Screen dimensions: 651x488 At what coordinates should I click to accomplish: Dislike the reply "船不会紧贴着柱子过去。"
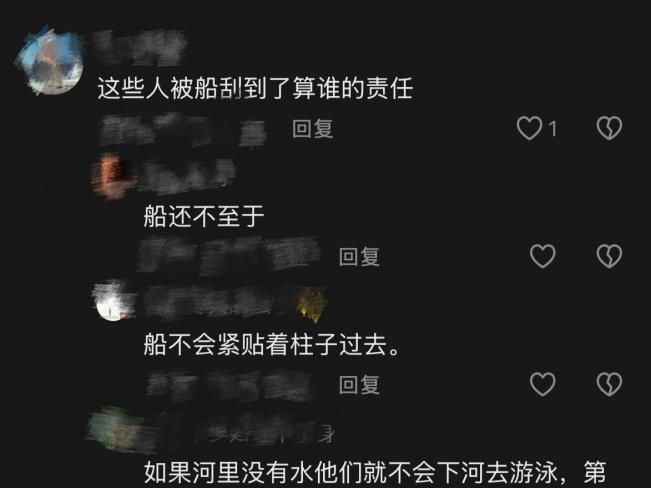point(609,384)
